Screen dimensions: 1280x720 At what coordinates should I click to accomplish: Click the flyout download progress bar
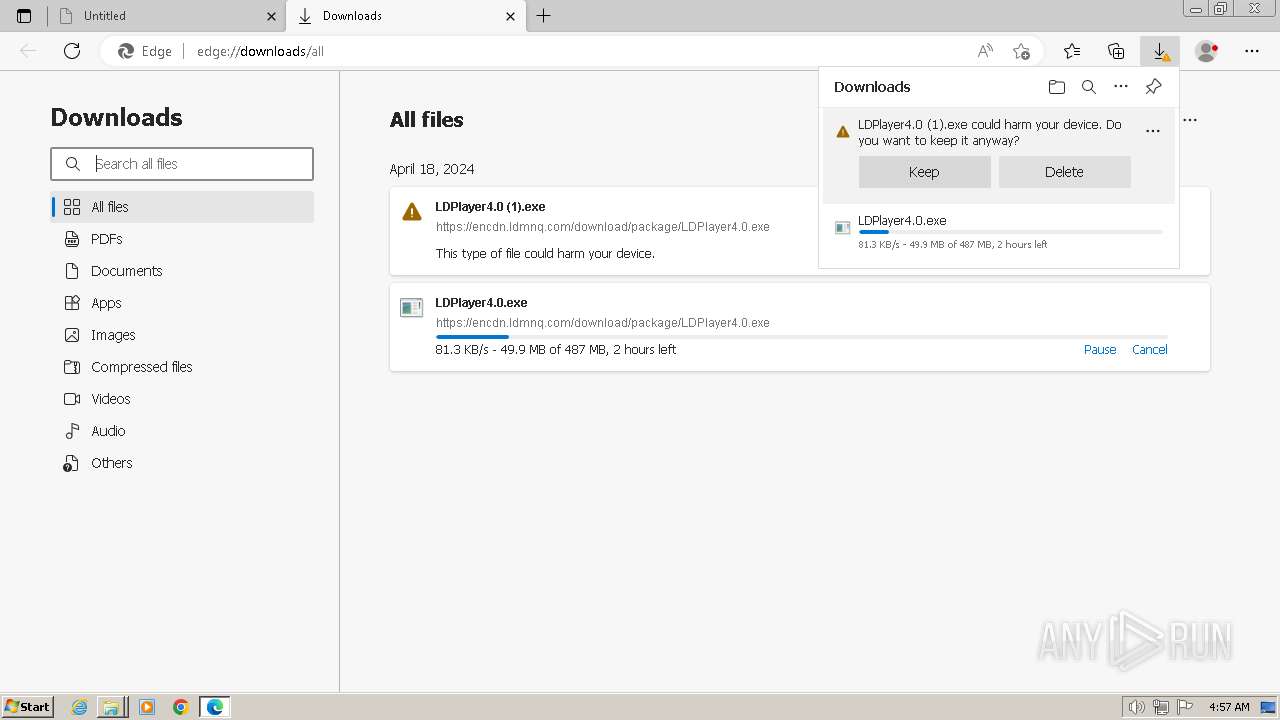tap(1010, 232)
